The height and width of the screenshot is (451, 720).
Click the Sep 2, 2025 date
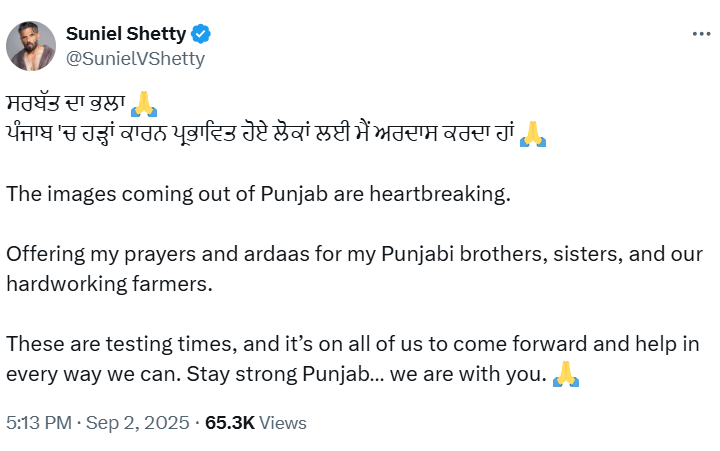coord(140,423)
